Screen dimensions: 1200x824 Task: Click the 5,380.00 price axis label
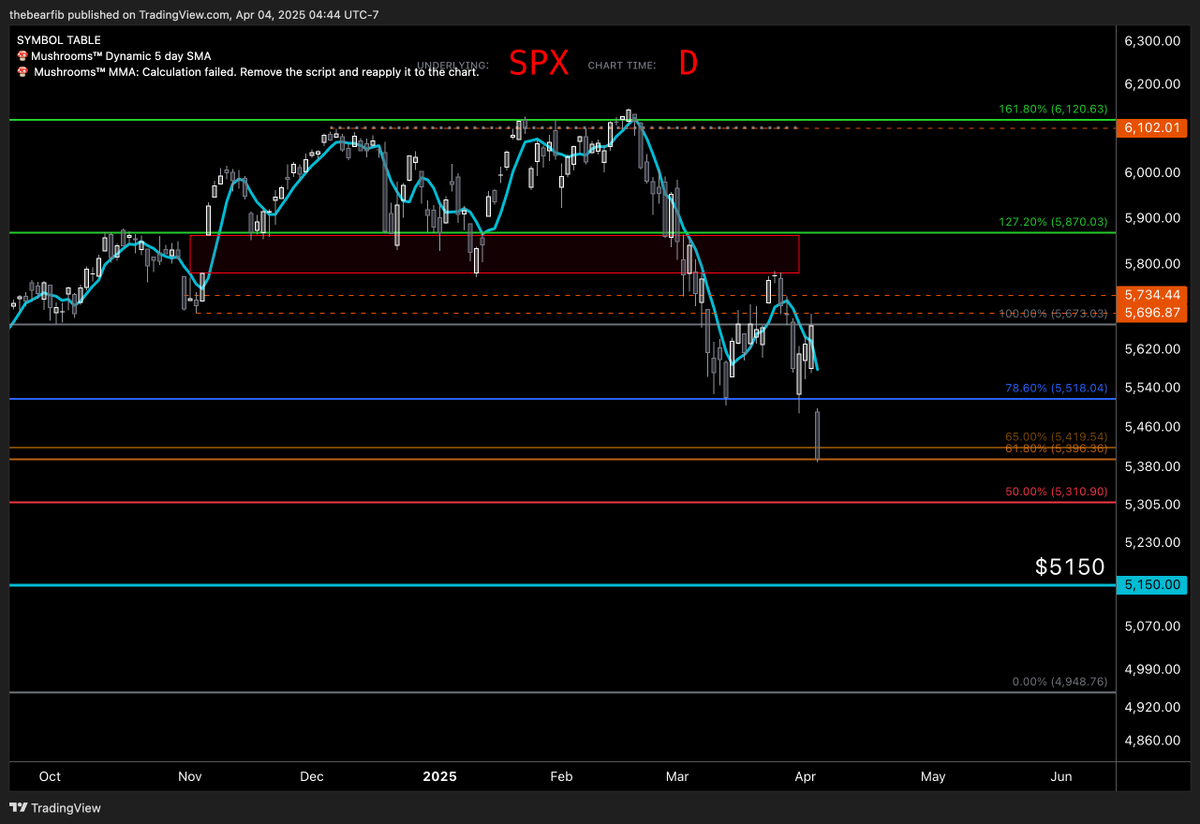(1153, 466)
